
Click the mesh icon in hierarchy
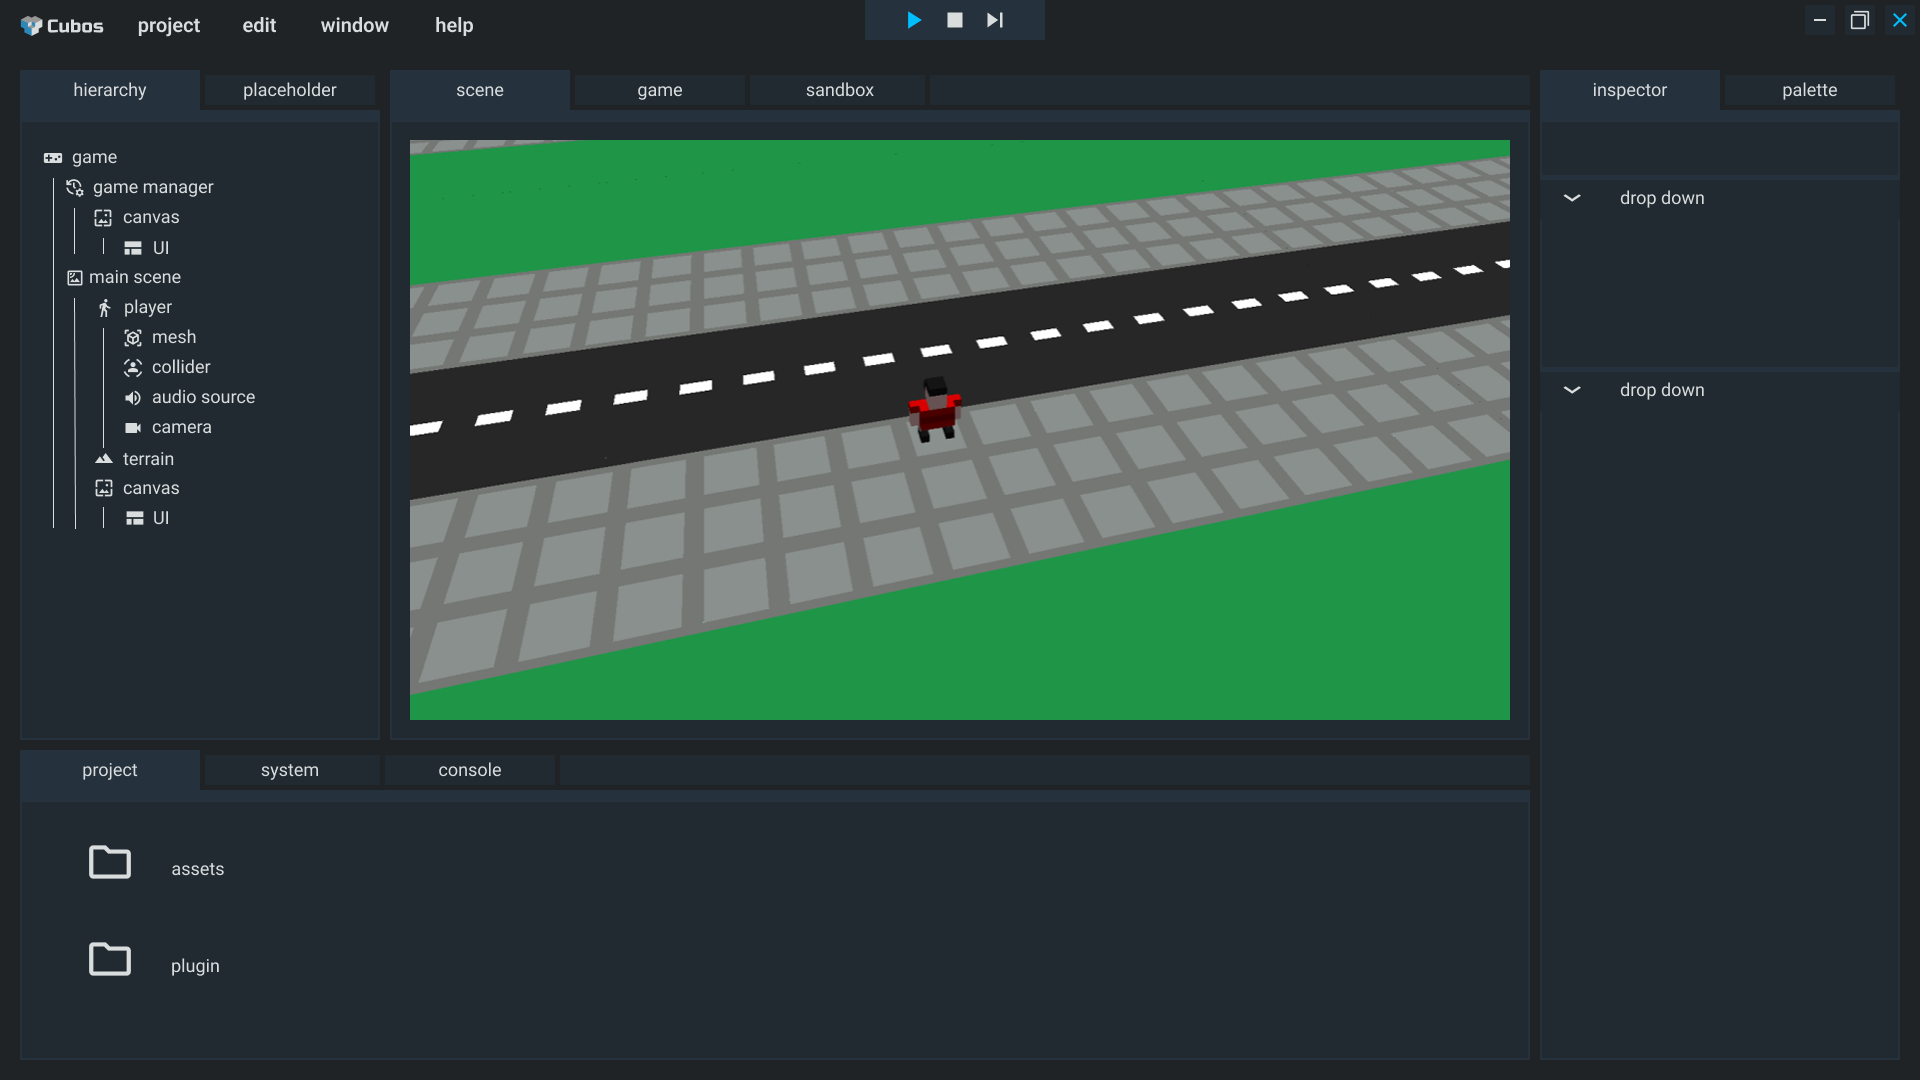[133, 338]
